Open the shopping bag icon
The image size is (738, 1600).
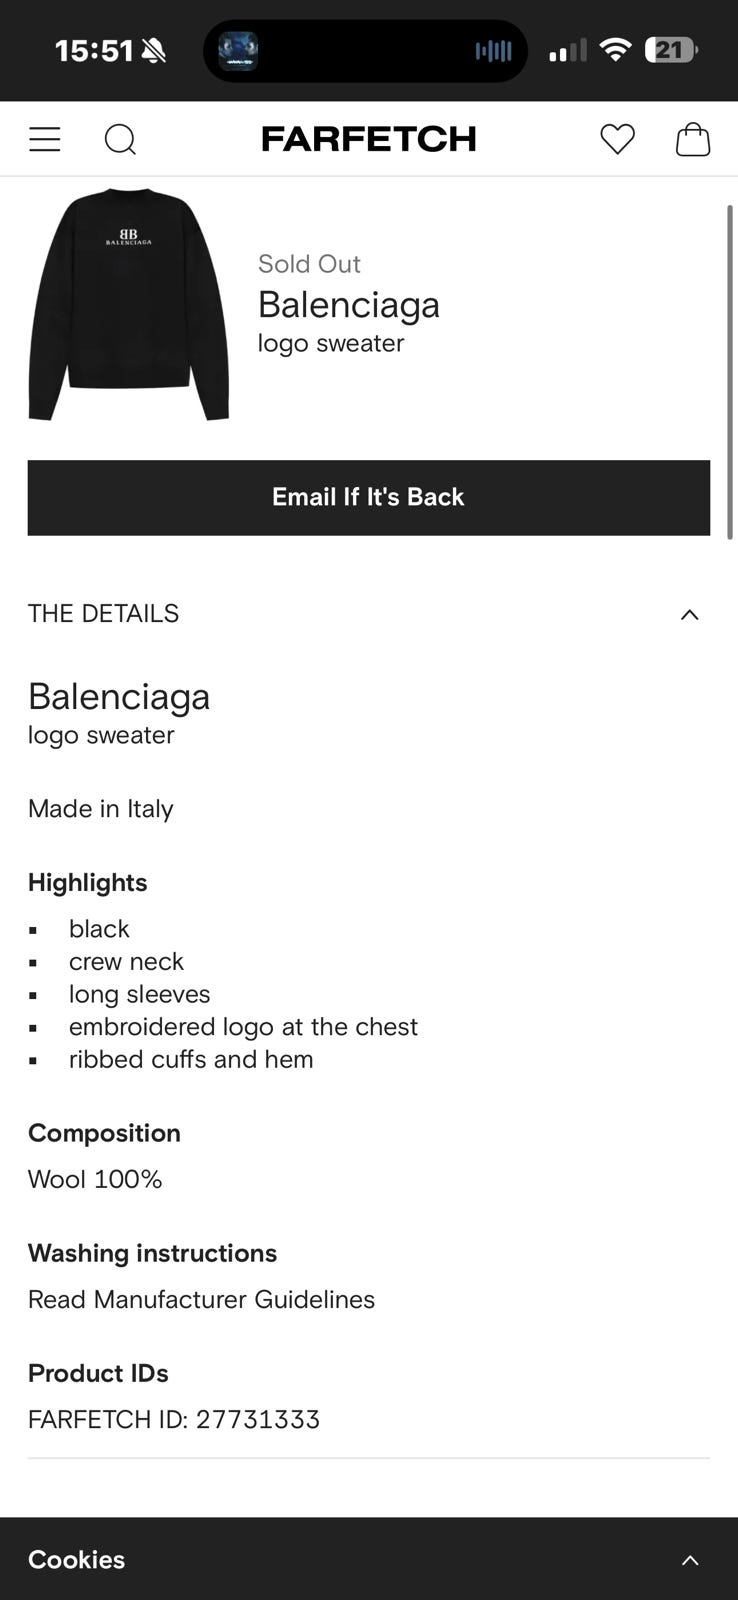[x=693, y=139]
